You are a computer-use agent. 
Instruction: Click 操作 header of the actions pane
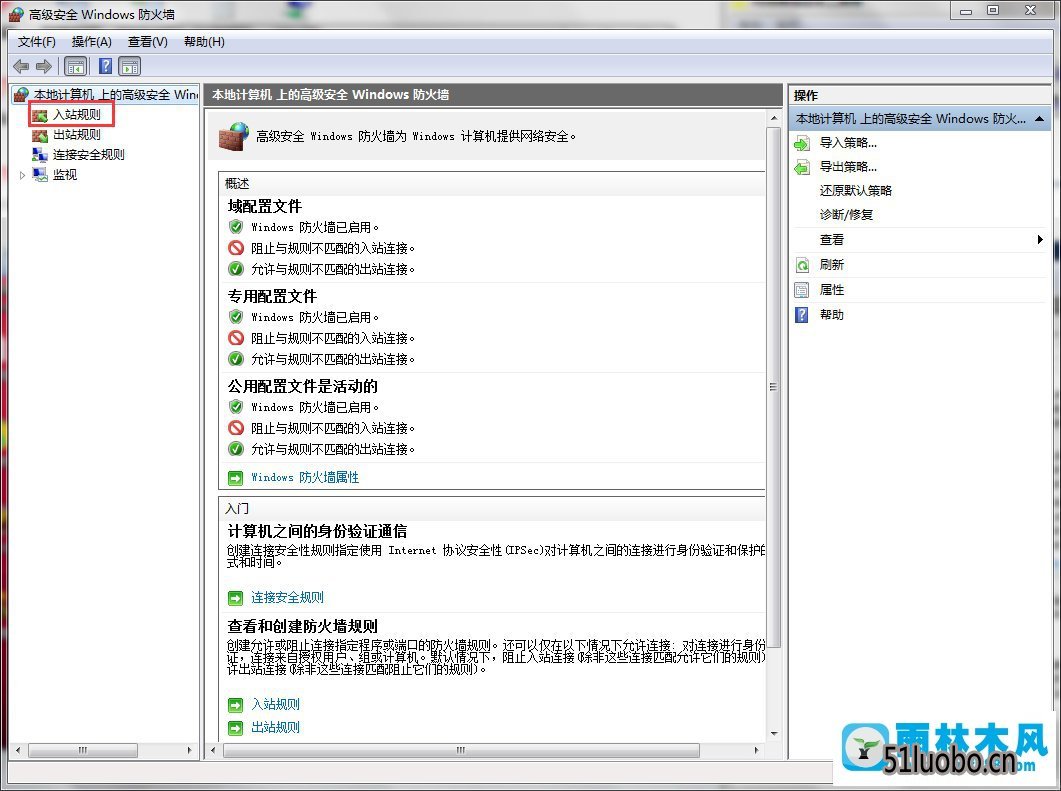[806, 95]
